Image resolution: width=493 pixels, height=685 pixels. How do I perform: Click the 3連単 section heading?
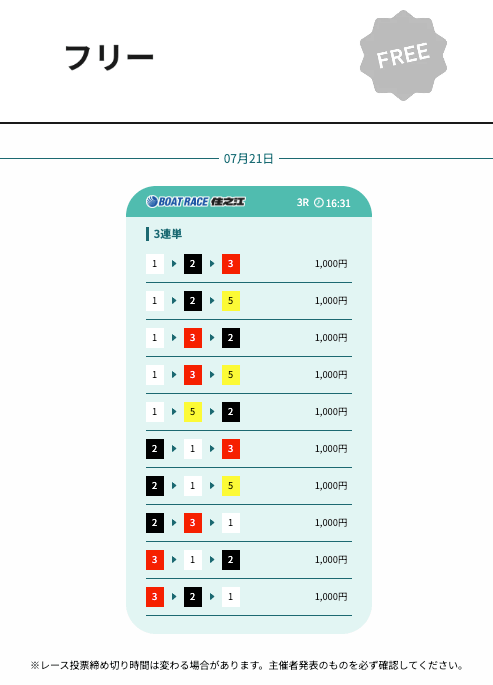167,234
